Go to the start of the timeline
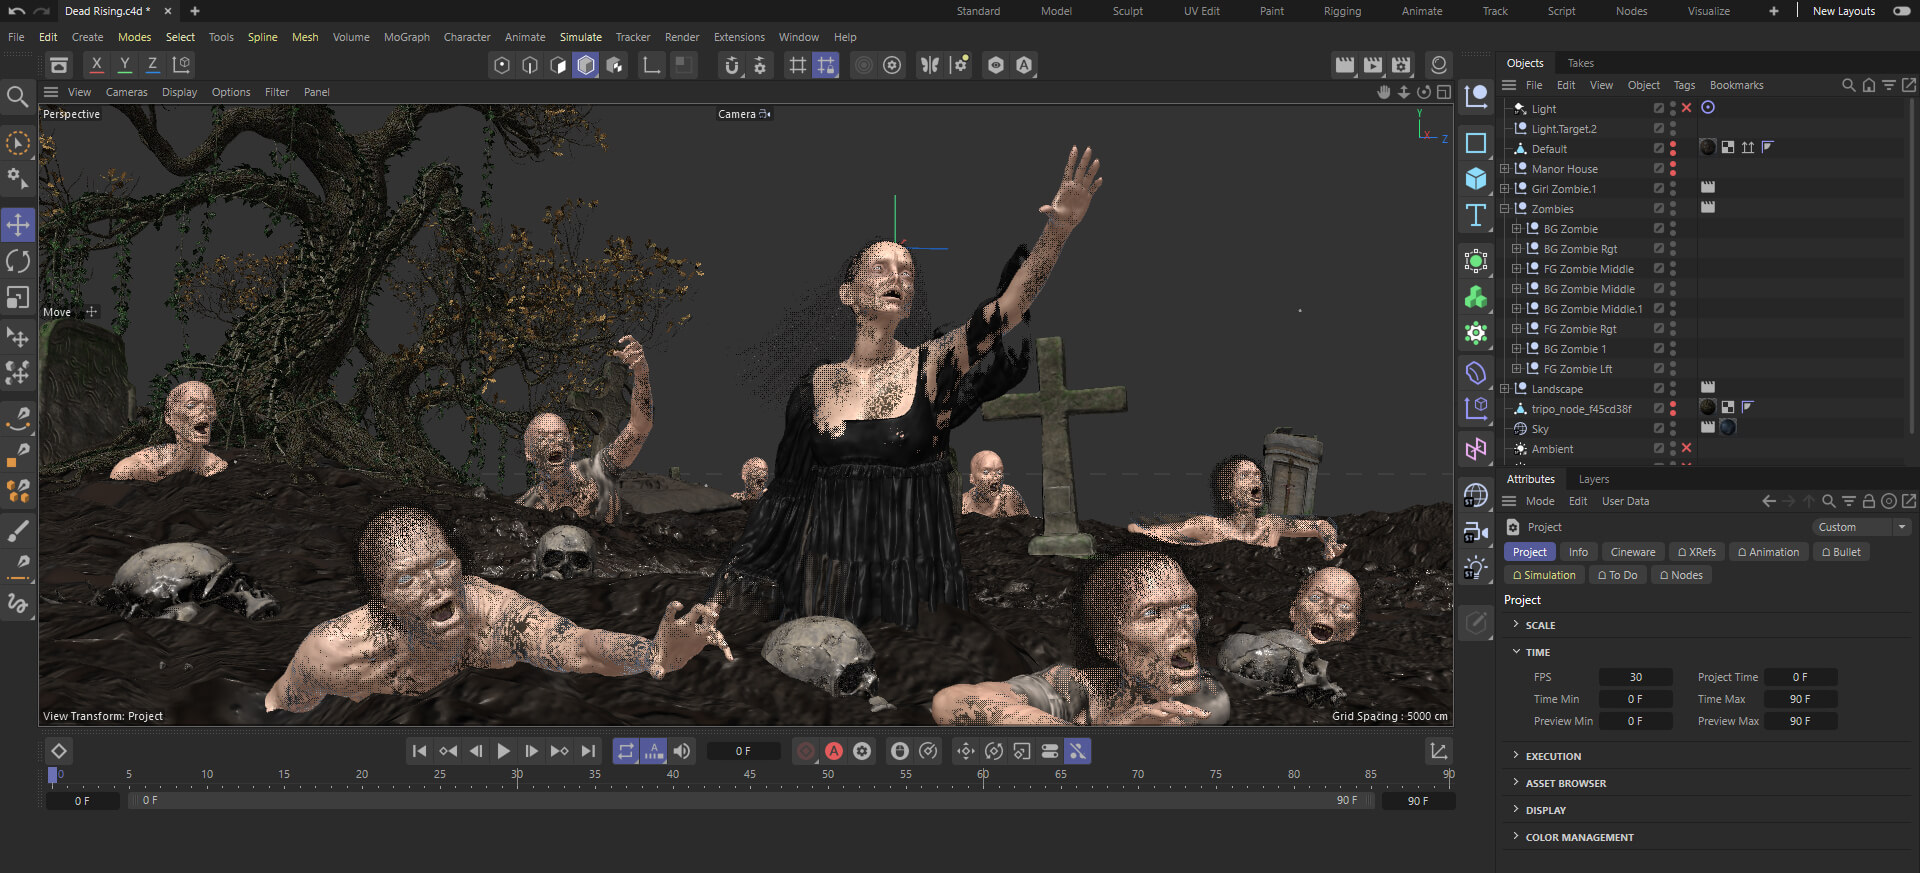This screenshot has height=873, width=1920. pos(420,751)
